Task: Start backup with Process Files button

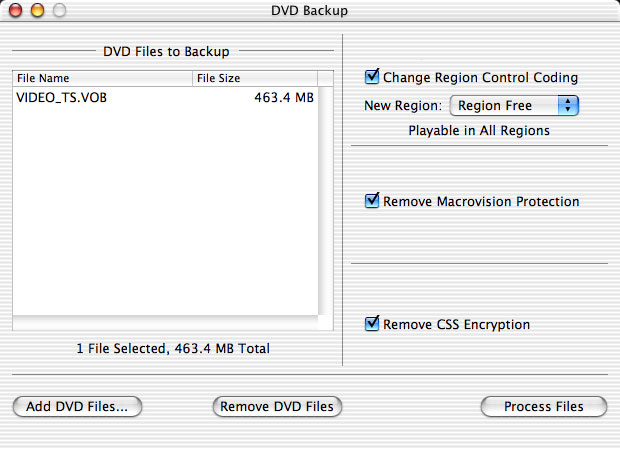Action: click(x=544, y=406)
